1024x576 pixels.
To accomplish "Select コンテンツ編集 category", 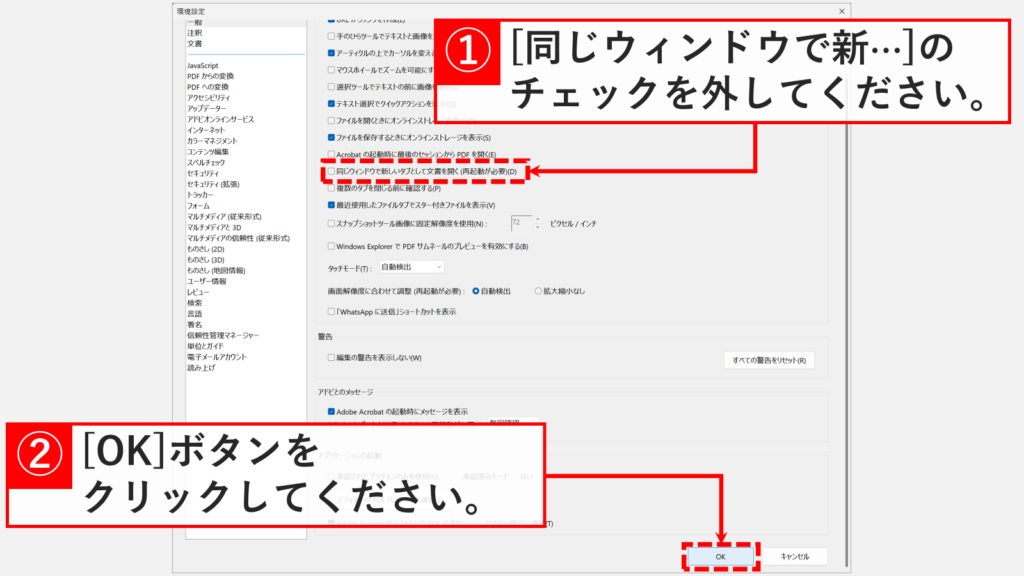I will coord(208,152).
